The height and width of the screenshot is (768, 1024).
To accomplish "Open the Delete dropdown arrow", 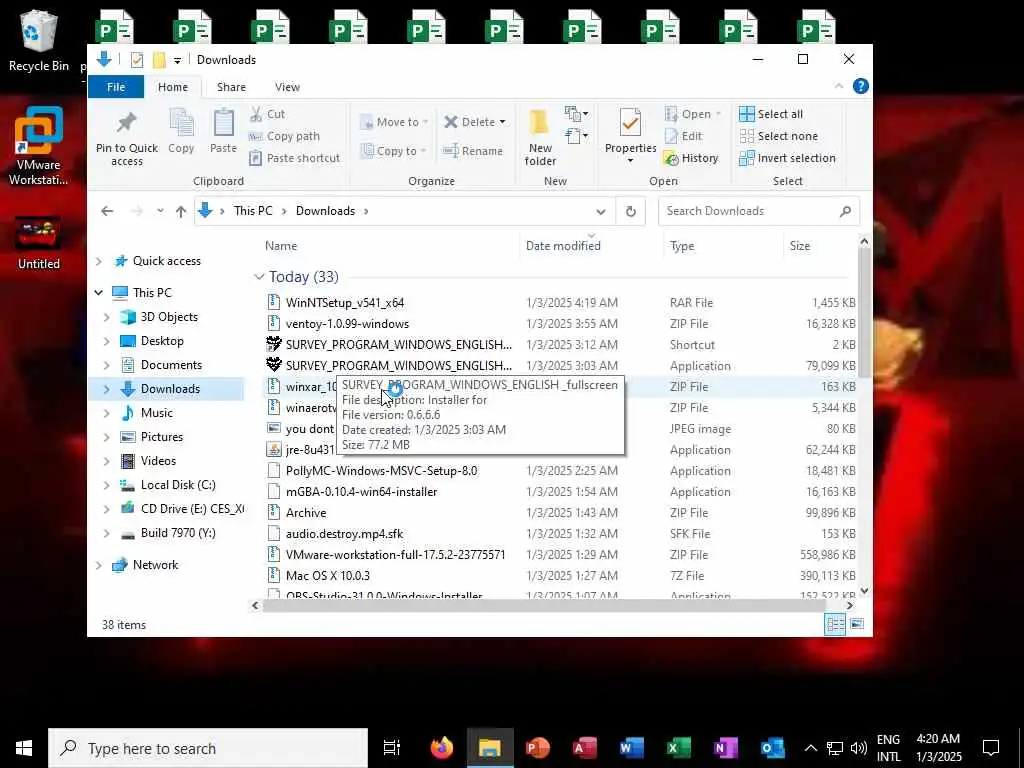I will [502, 122].
